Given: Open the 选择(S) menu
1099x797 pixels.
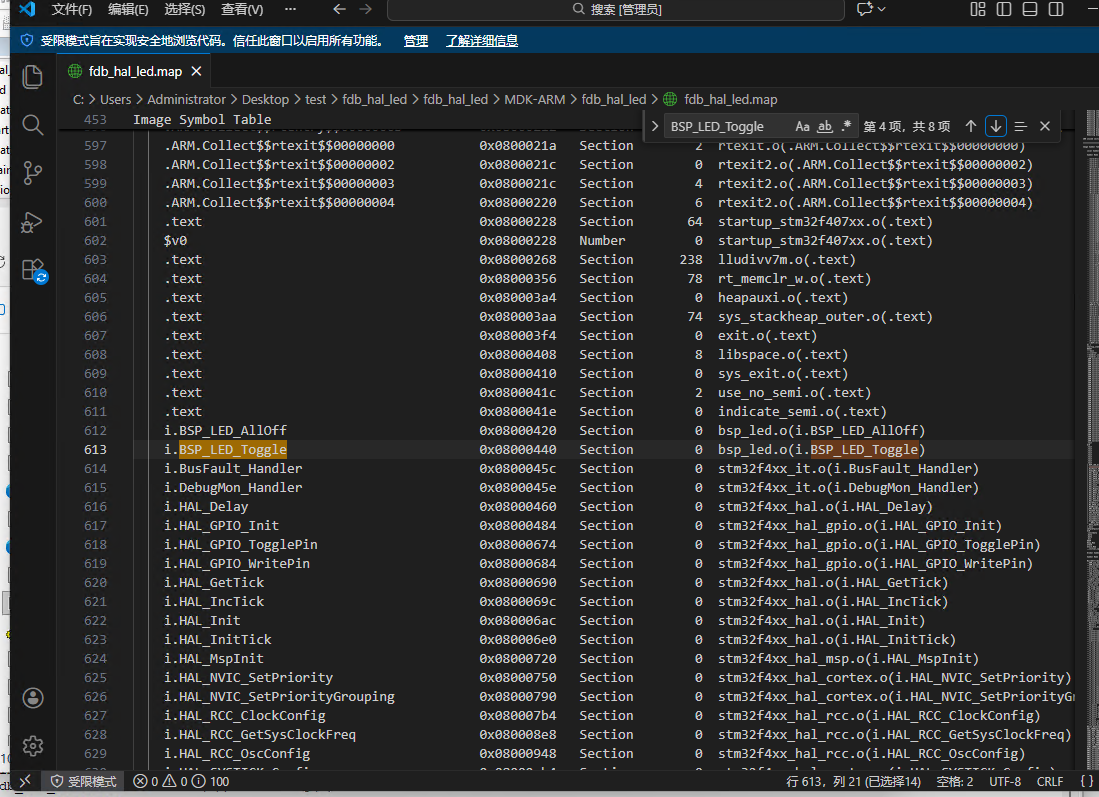Looking at the screenshot, I should 184,9.
